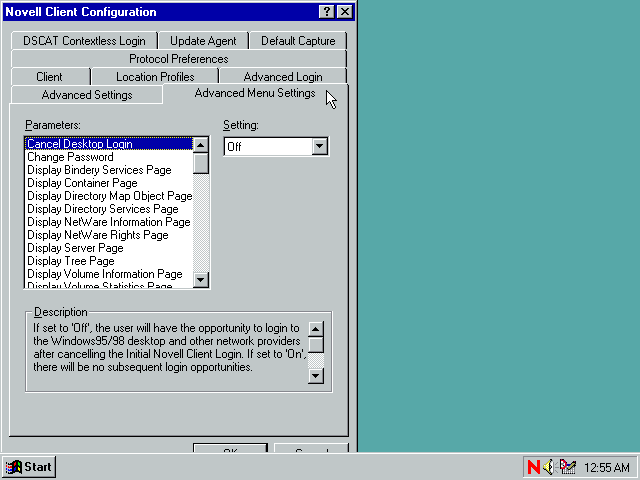640x480 pixels.
Task: Select Change Password in the Parameters list
Action: tap(70, 157)
